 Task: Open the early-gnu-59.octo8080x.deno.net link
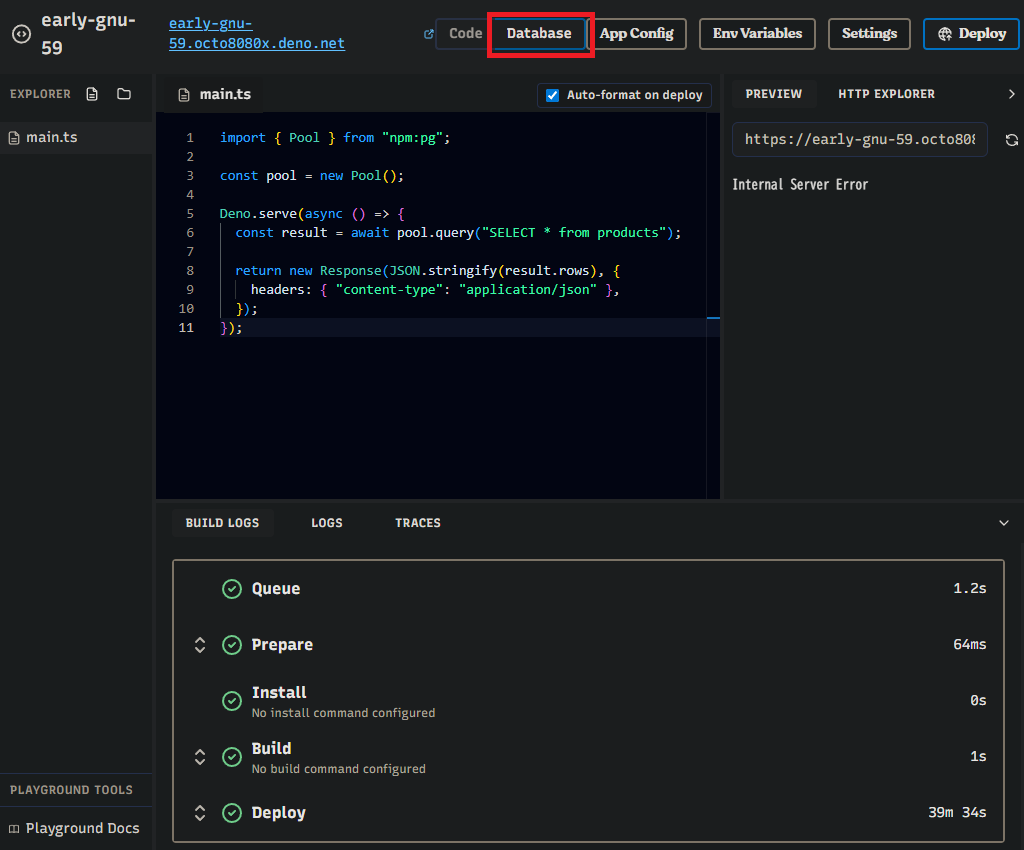[256, 34]
